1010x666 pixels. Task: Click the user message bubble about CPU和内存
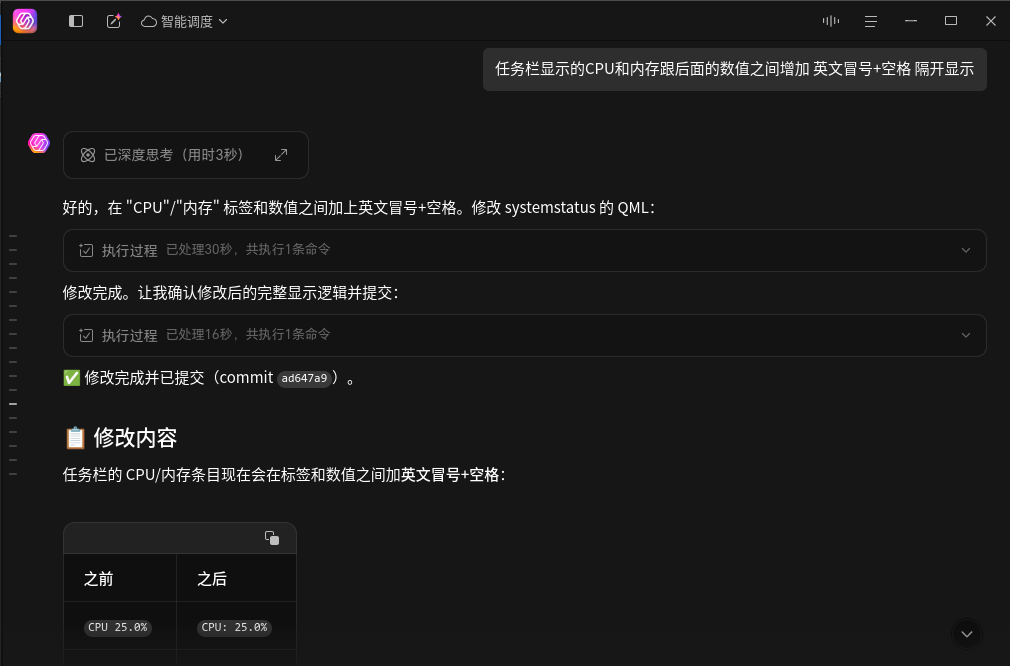coord(734,69)
